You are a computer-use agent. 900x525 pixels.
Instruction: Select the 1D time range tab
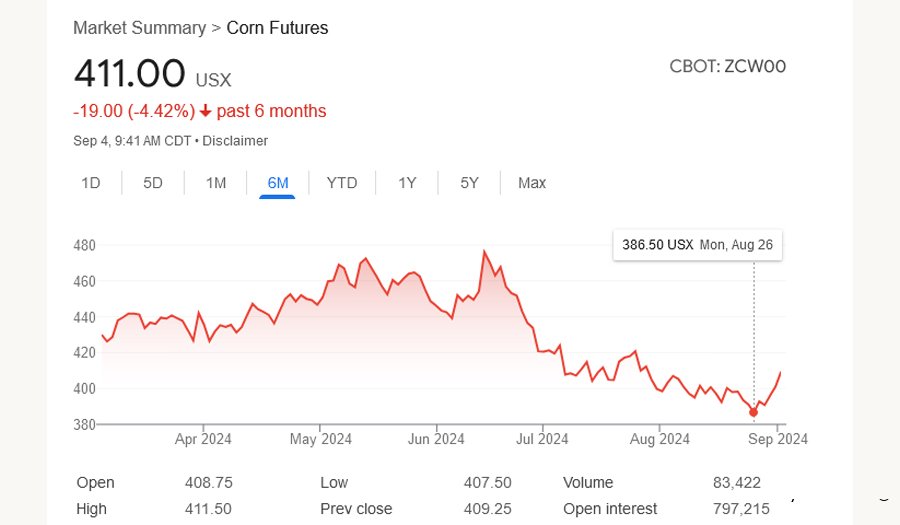coord(91,183)
